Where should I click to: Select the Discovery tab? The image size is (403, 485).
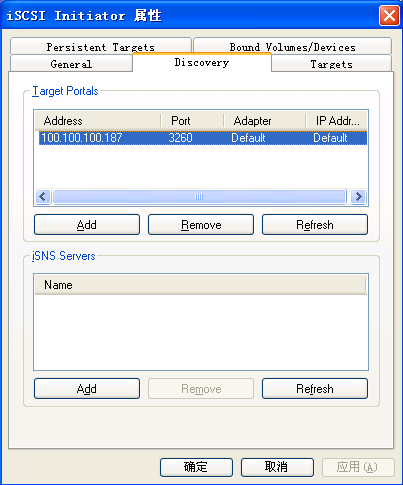click(202, 62)
